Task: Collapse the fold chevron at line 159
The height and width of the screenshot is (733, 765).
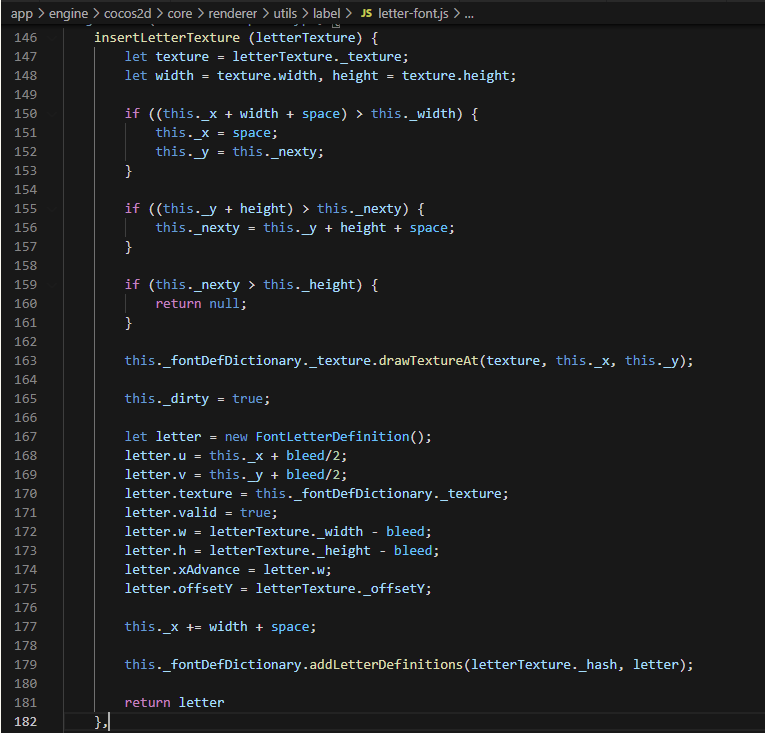Action: click(x=53, y=285)
